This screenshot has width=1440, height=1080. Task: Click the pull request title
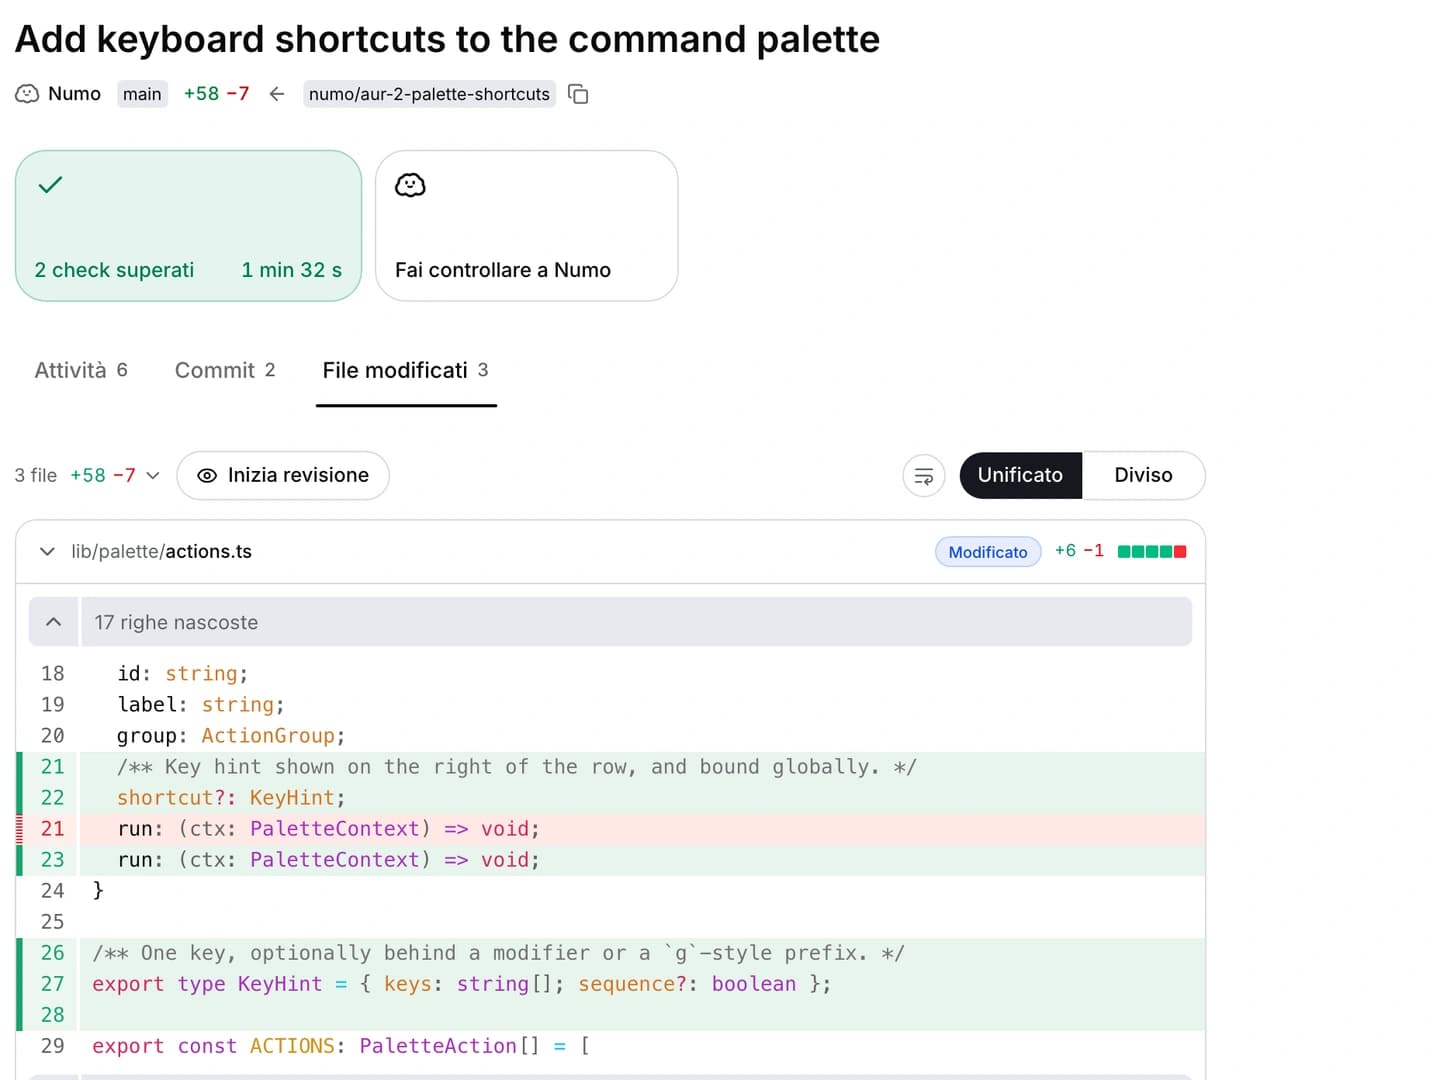447,39
